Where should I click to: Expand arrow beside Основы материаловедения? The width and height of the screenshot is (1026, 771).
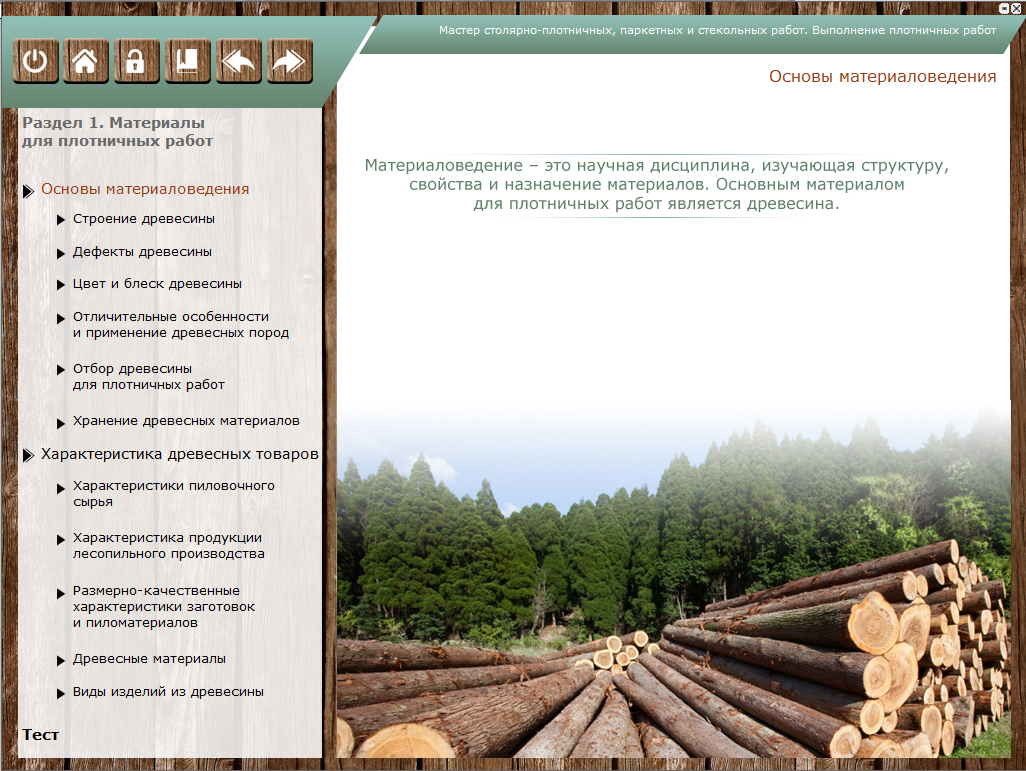pyautogui.click(x=29, y=190)
